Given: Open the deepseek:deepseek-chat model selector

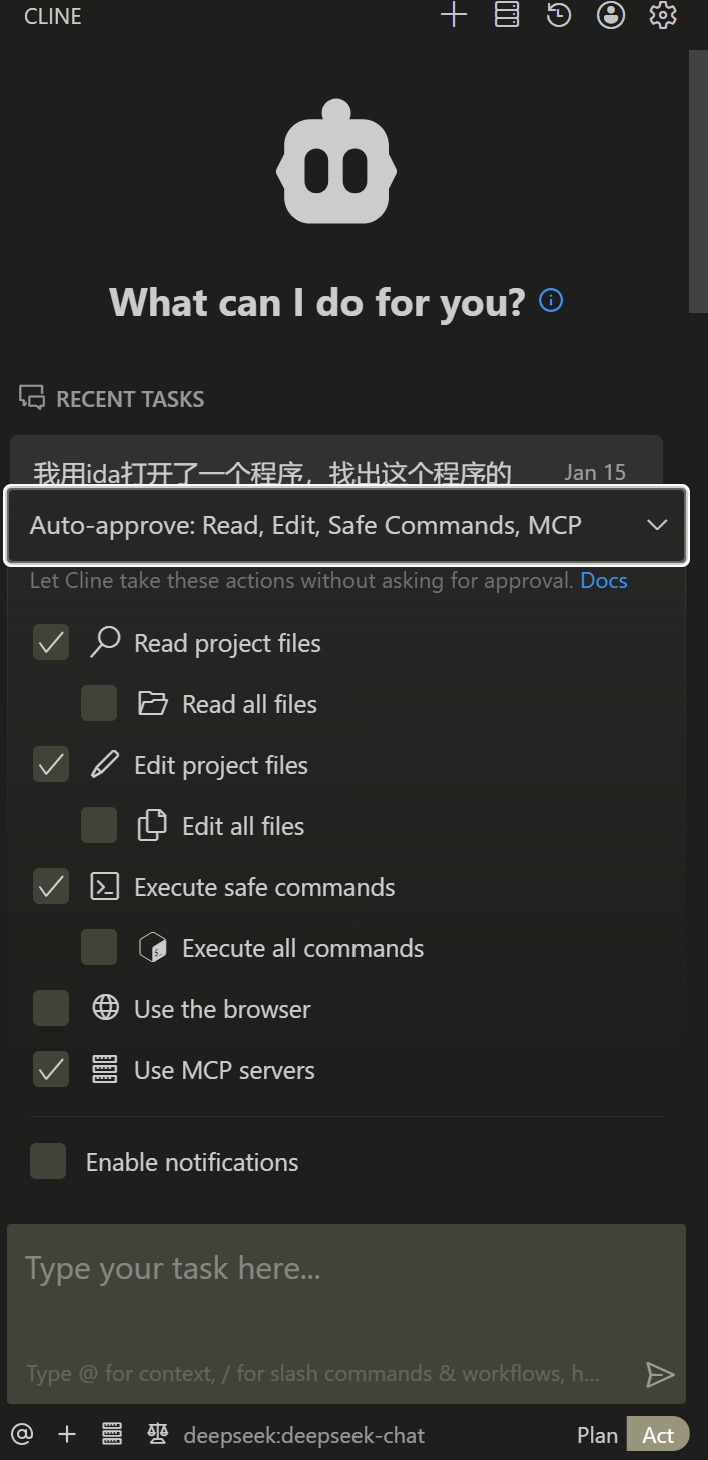Looking at the screenshot, I should (x=304, y=1436).
